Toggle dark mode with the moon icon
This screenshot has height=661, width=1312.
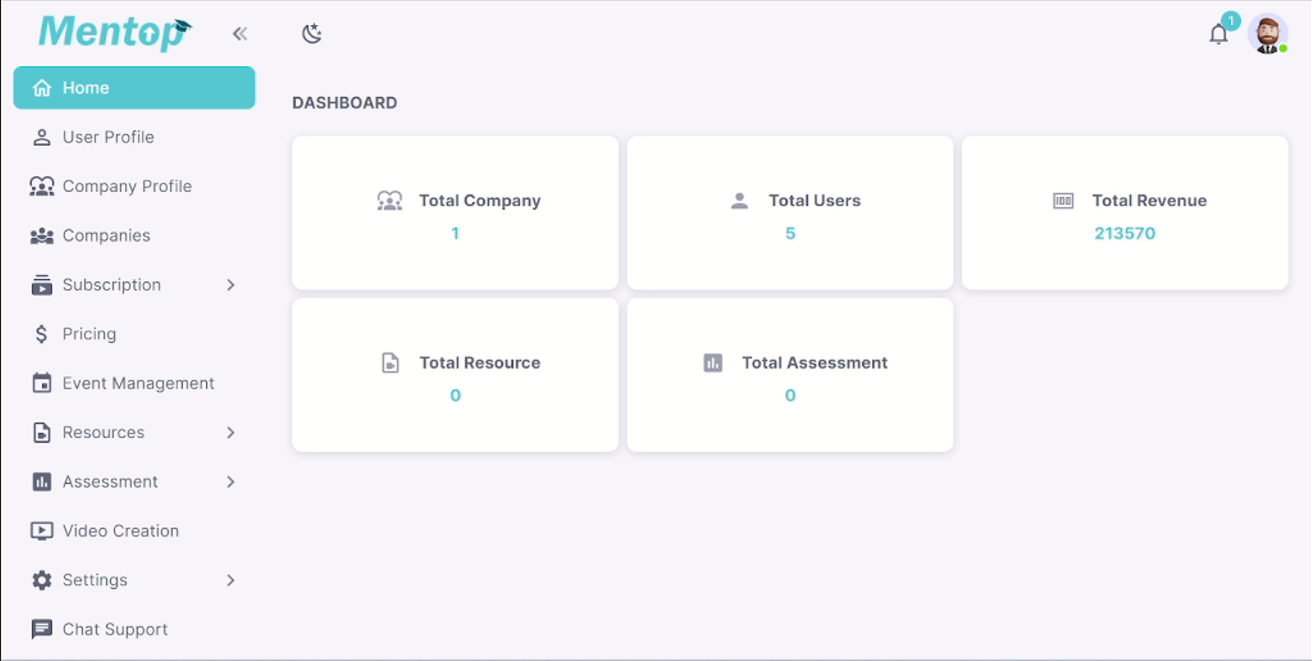coord(312,34)
